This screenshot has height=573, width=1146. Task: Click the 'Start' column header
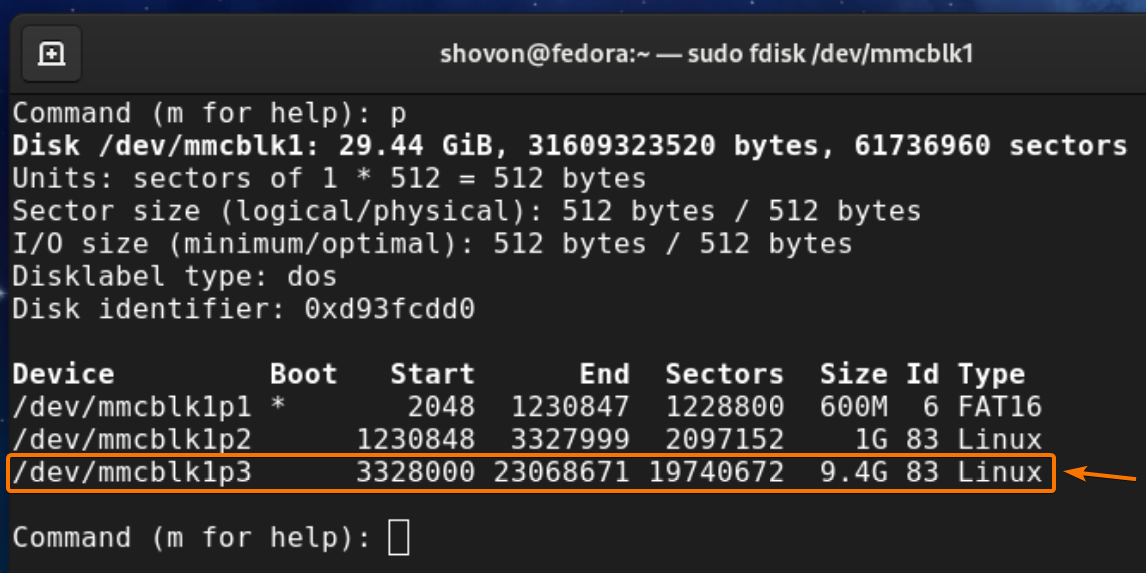pos(432,374)
